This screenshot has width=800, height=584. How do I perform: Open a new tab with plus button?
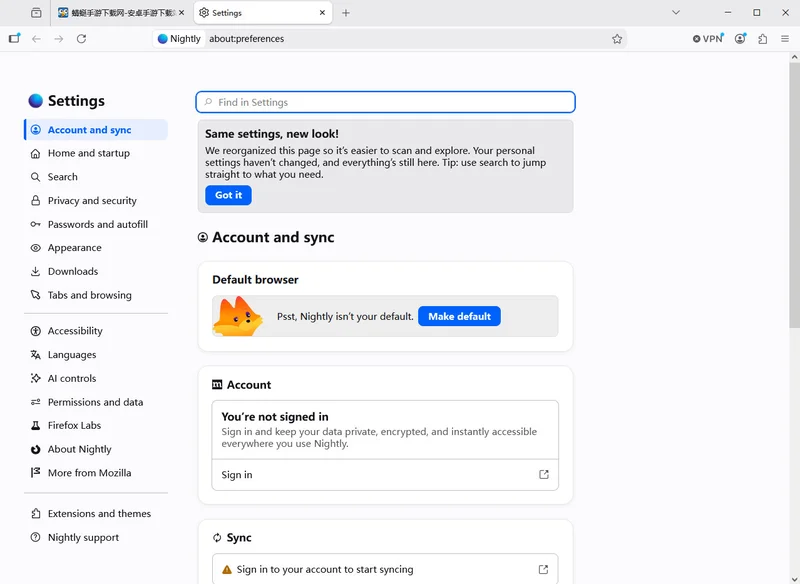click(345, 13)
